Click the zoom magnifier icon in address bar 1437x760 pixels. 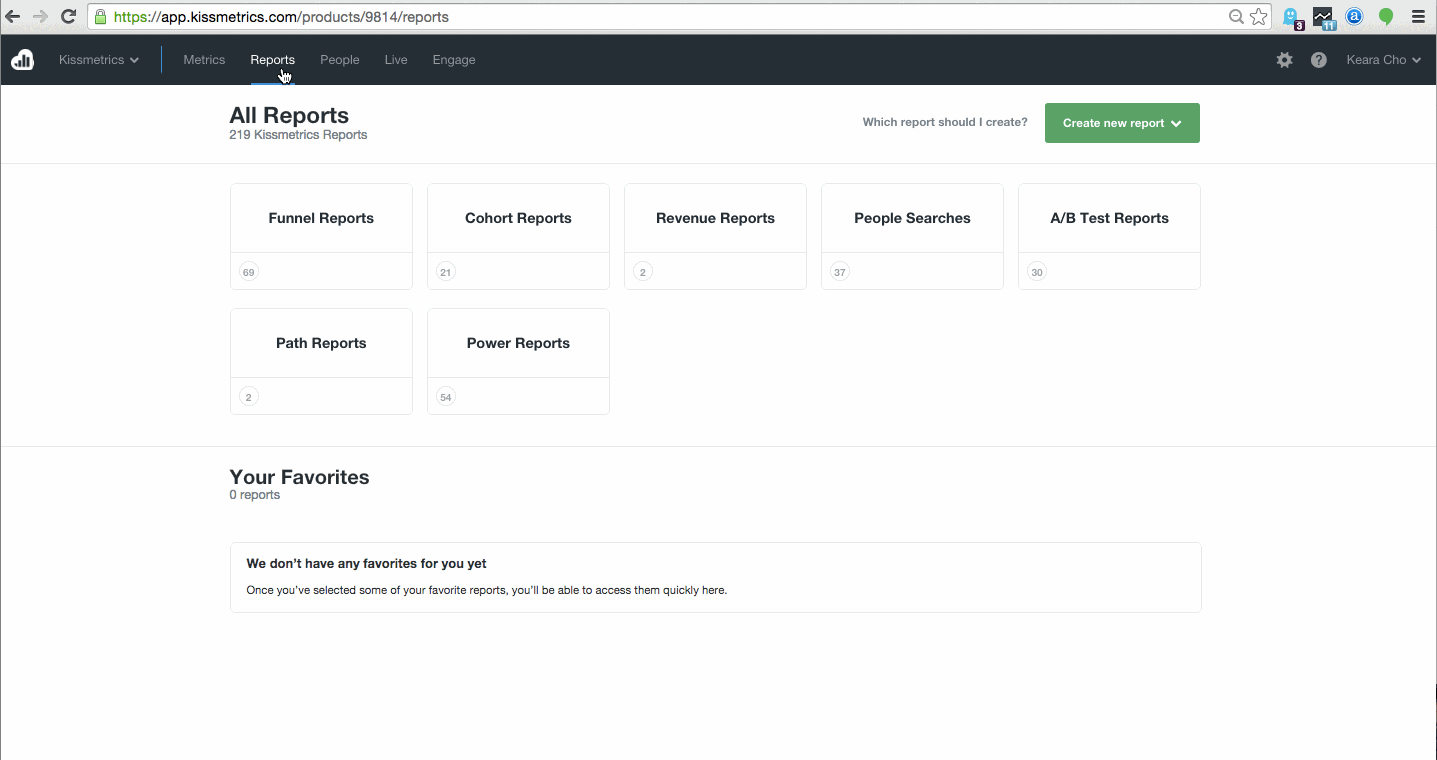pyautogui.click(x=1237, y=17)
